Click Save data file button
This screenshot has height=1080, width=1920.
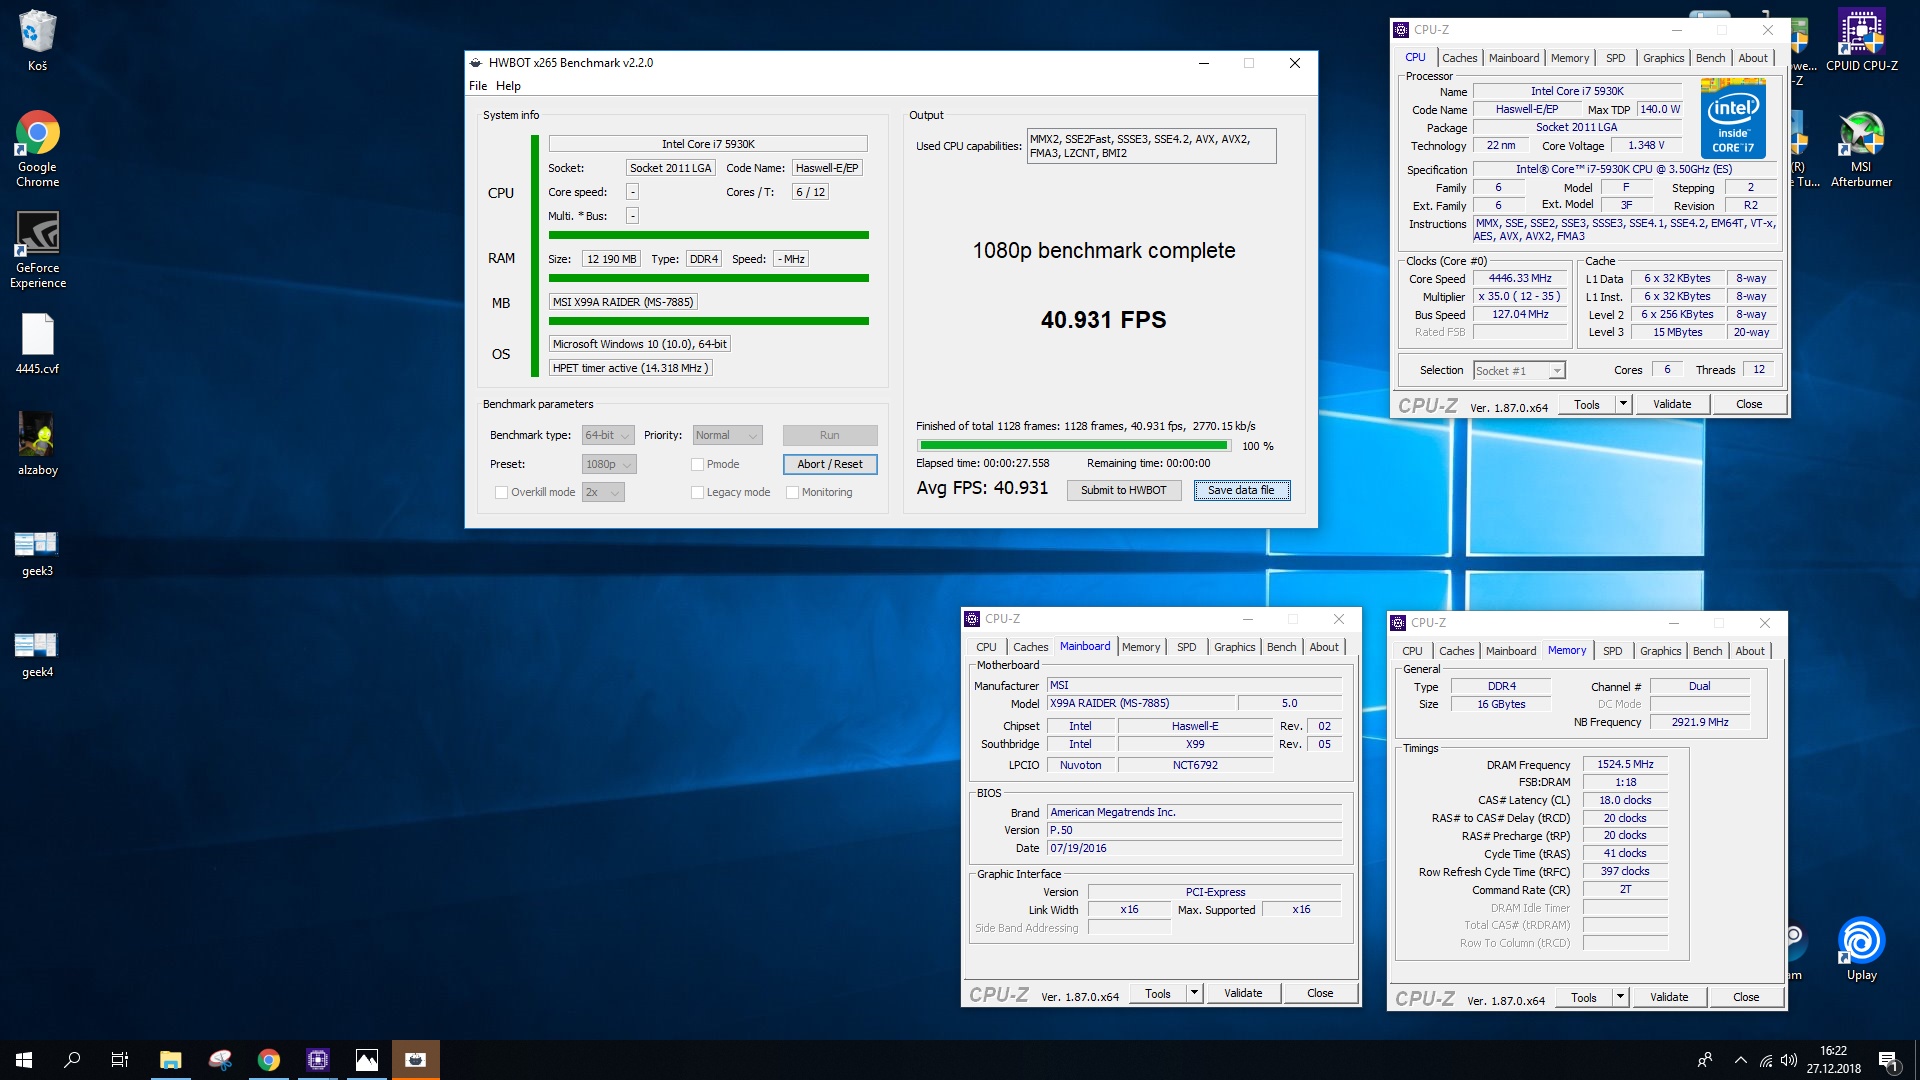pyautogui.click(x=1241, y=490)
